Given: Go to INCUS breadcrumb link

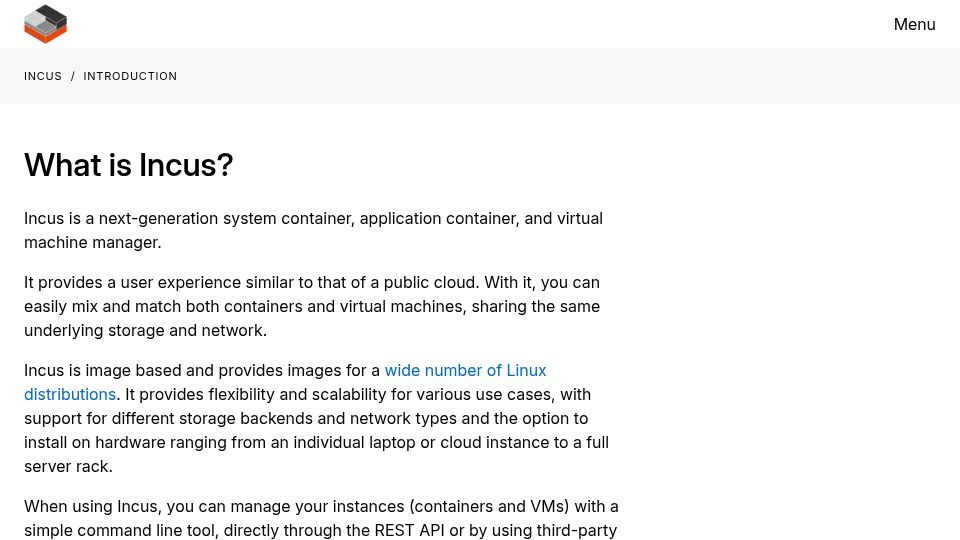Looking at the screenshot, I should [x=43, y=76].
